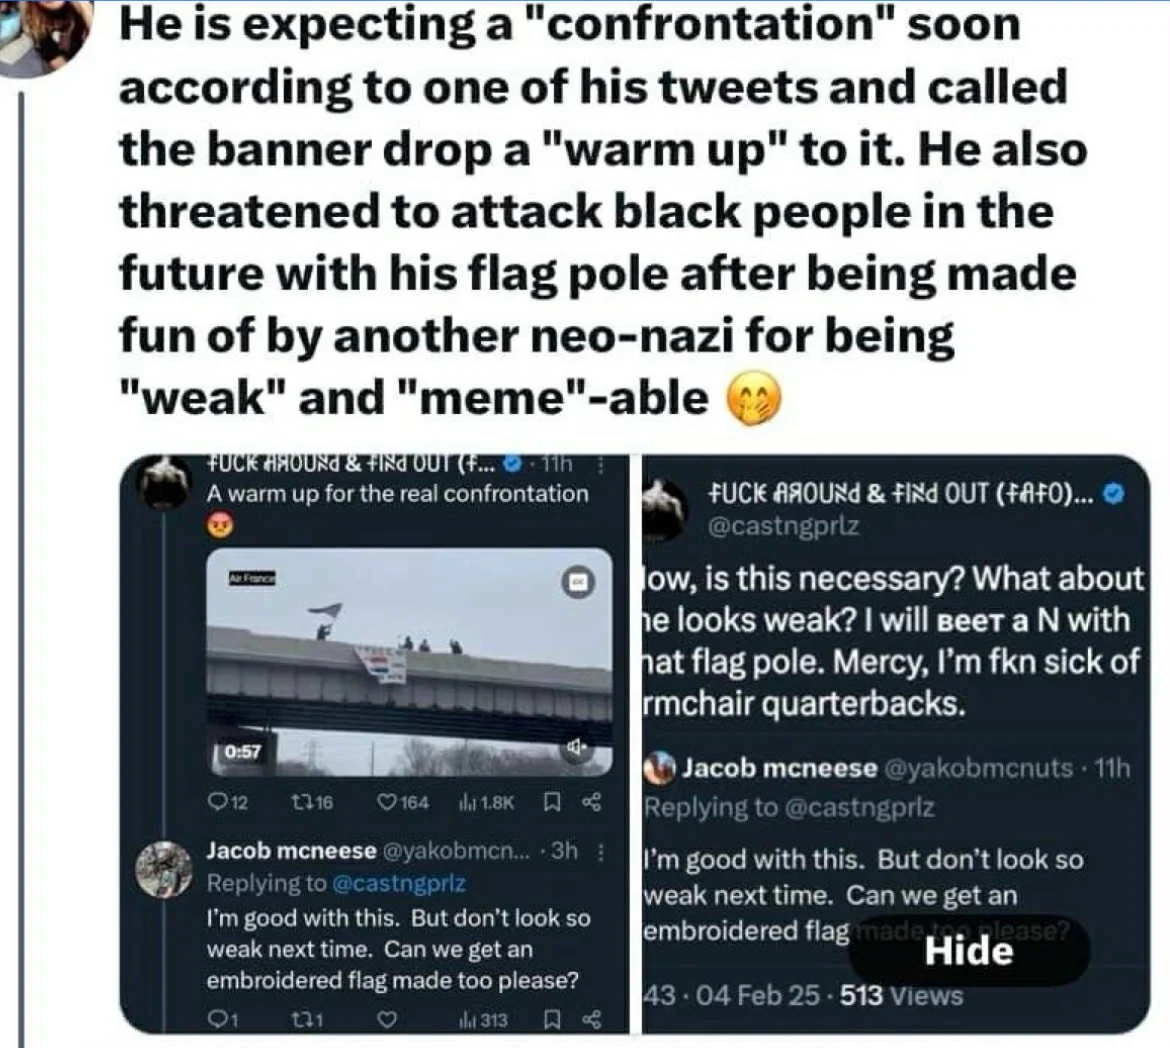The image size is (1170, 1048).
Task: Open the @castngprlz reply-to link
Action: pyautogui.click(x=398, y=884)
